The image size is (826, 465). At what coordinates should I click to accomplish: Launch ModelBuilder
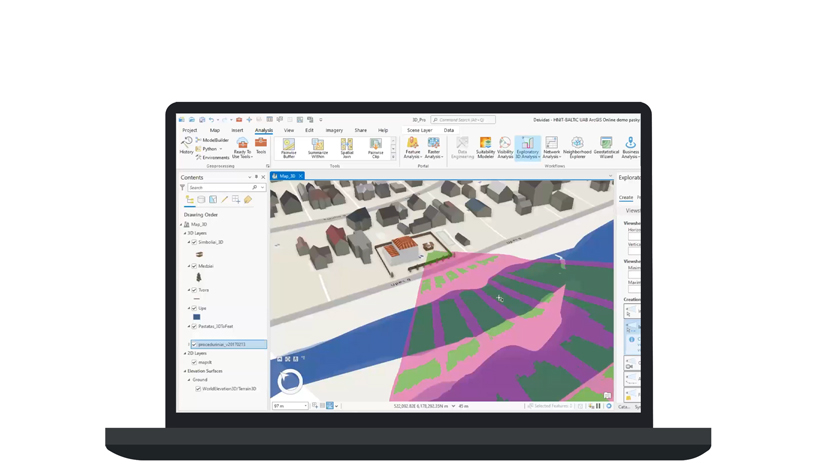click(212, 140)
